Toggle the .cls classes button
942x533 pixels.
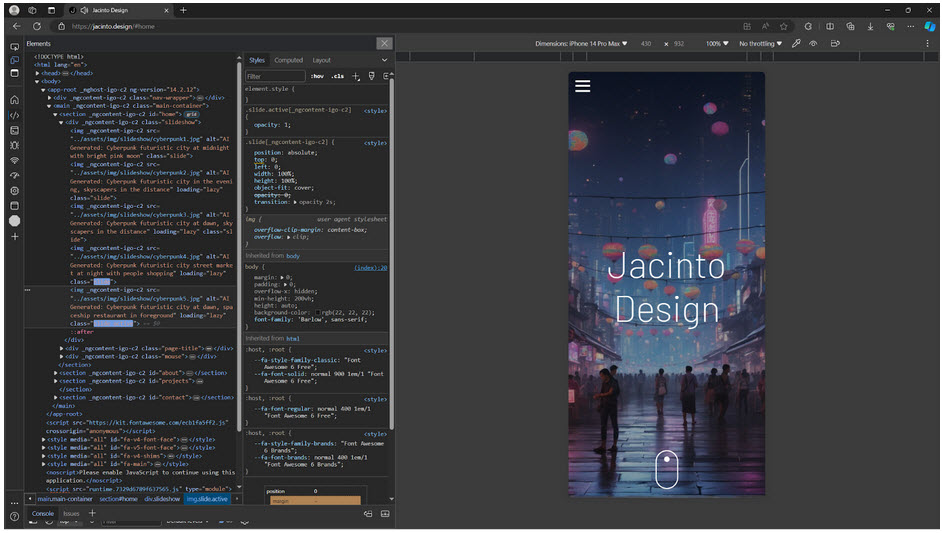[338, 76]
